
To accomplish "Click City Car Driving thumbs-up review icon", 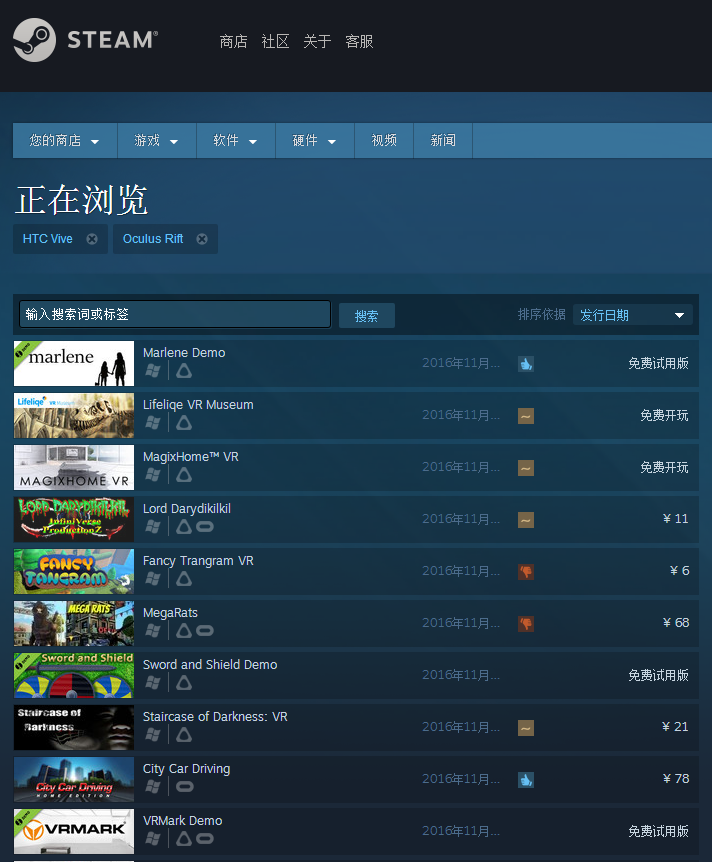I will (x=526, y=780).
